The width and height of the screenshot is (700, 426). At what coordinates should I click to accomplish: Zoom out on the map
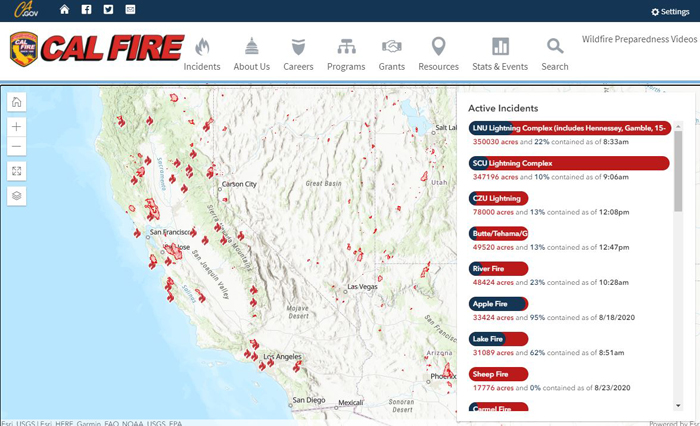click(17, 146)
